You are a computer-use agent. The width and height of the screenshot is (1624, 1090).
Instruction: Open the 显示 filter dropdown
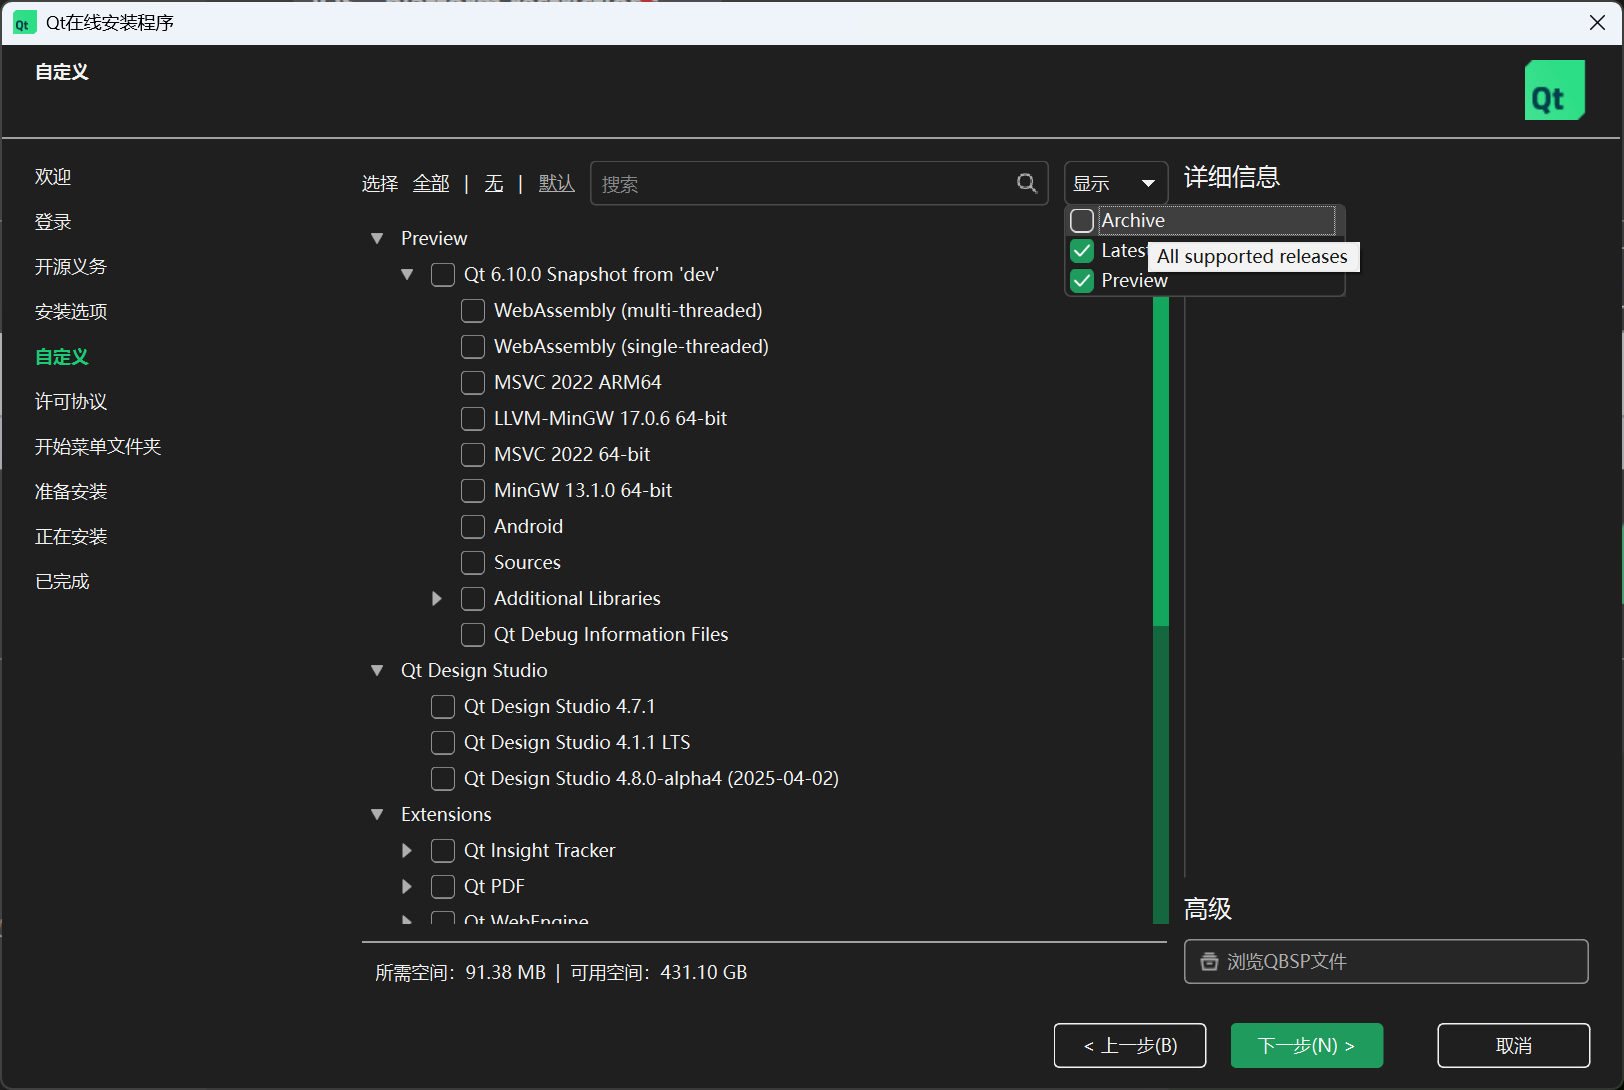[1116, 183]
